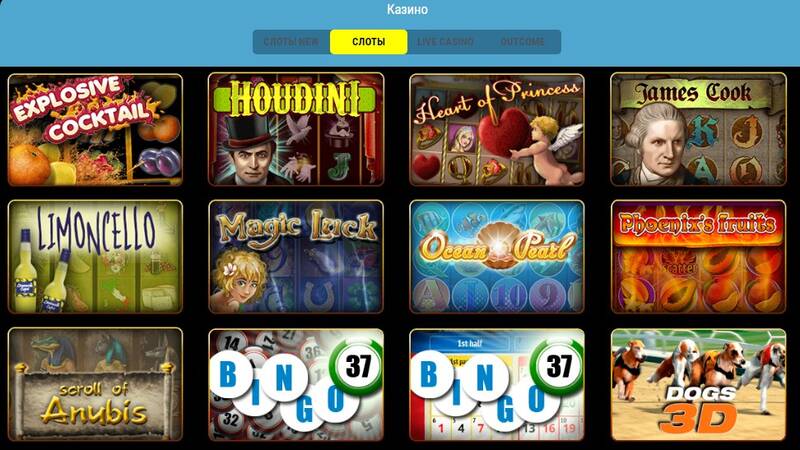Open the Explosive Cocktail slot game
The width and height of the screenshot is (800, 450).
(x=95, y=130)
